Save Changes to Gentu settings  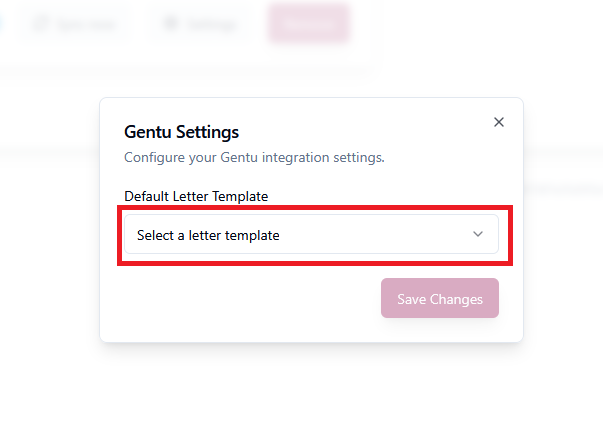(440, 298)
